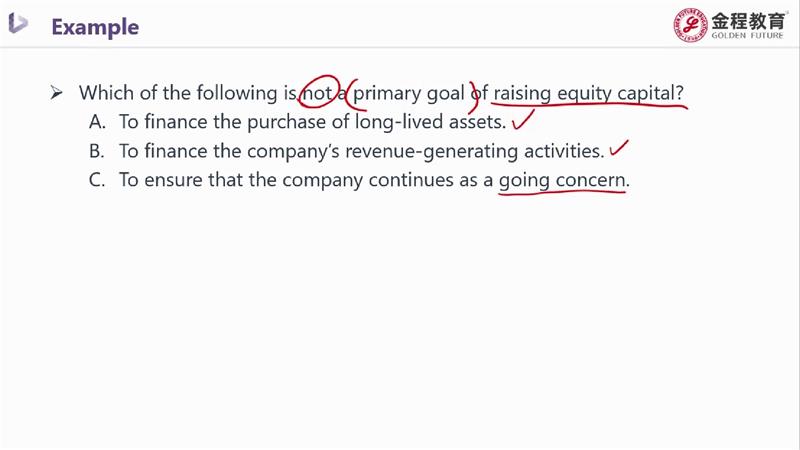Click the purple logo icon beside Example

tap(18, 24)
